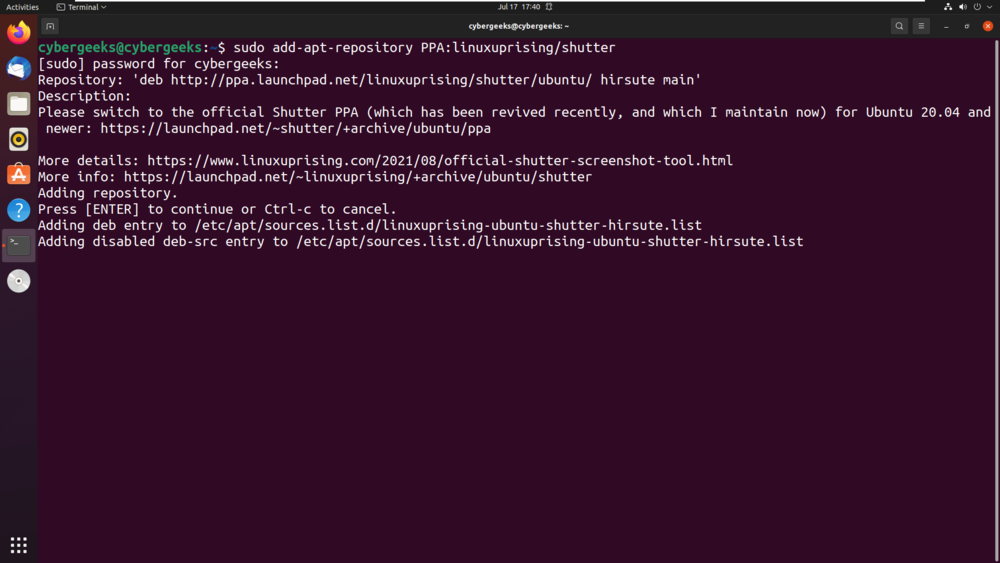
Task: Click the official Shutter PPA launchpad URL
Action: click(x=295, y=128)
